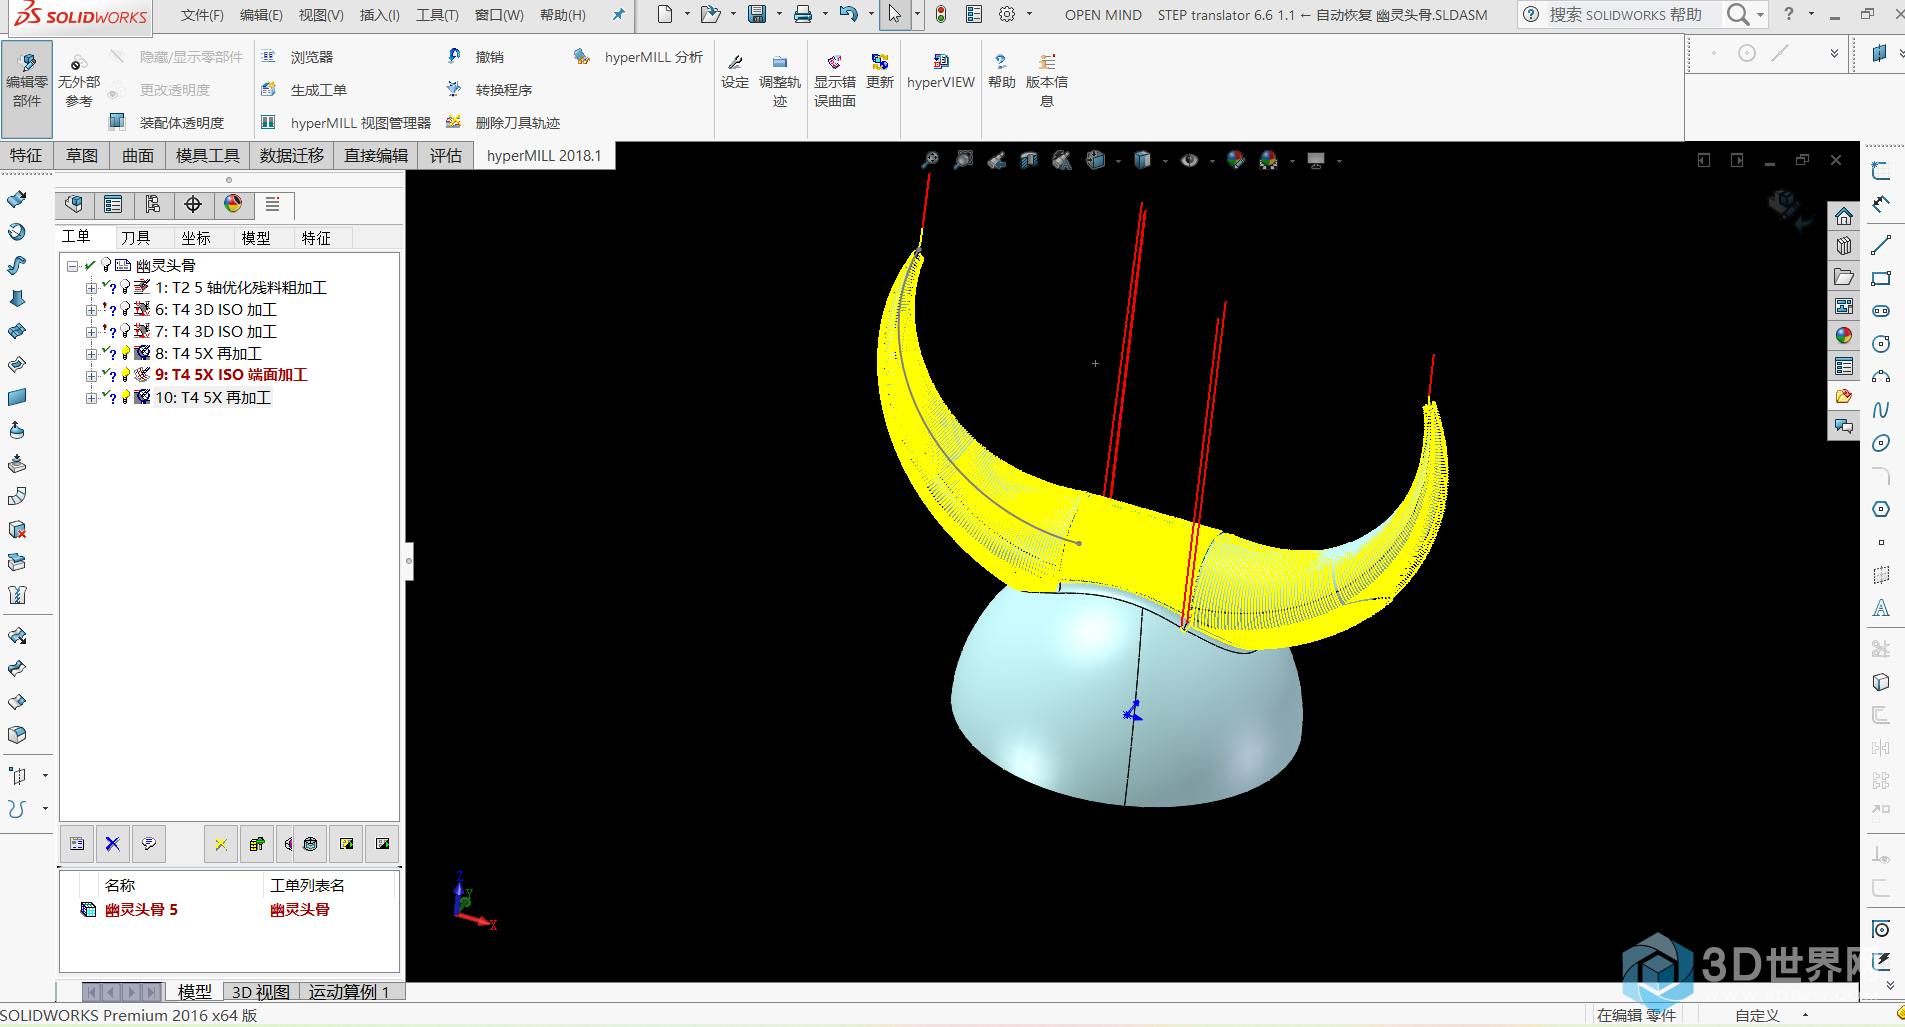
Task: Open the ConfigurationManager panel tab
Action: (x=153, y=205)
